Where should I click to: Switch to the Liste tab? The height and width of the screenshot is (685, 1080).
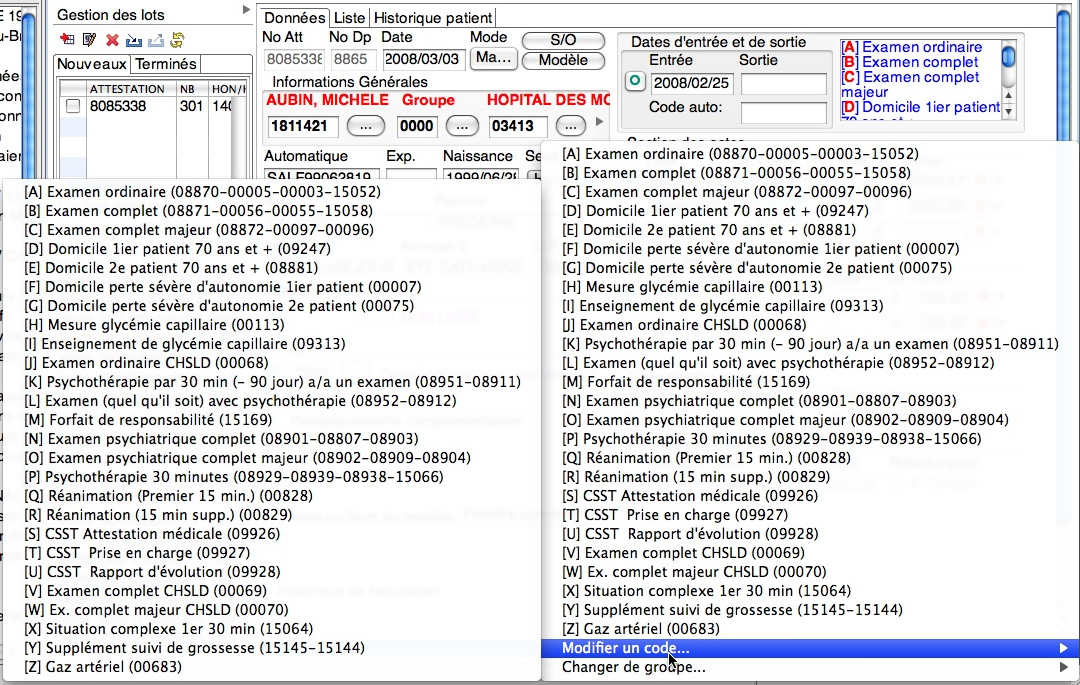(349, 18)
